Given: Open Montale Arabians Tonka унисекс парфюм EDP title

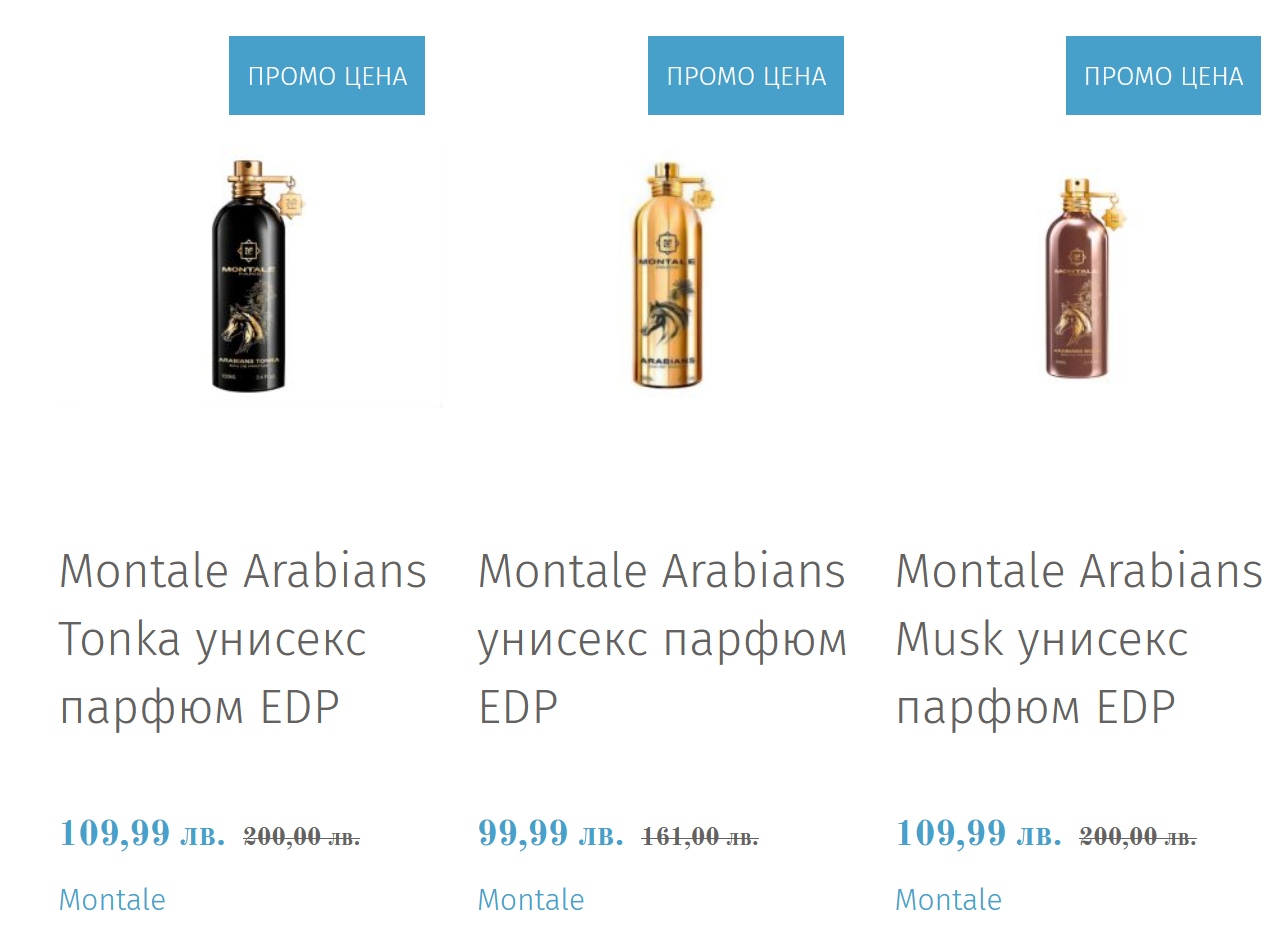Looking at the screenshot, I should coord(243,639).
